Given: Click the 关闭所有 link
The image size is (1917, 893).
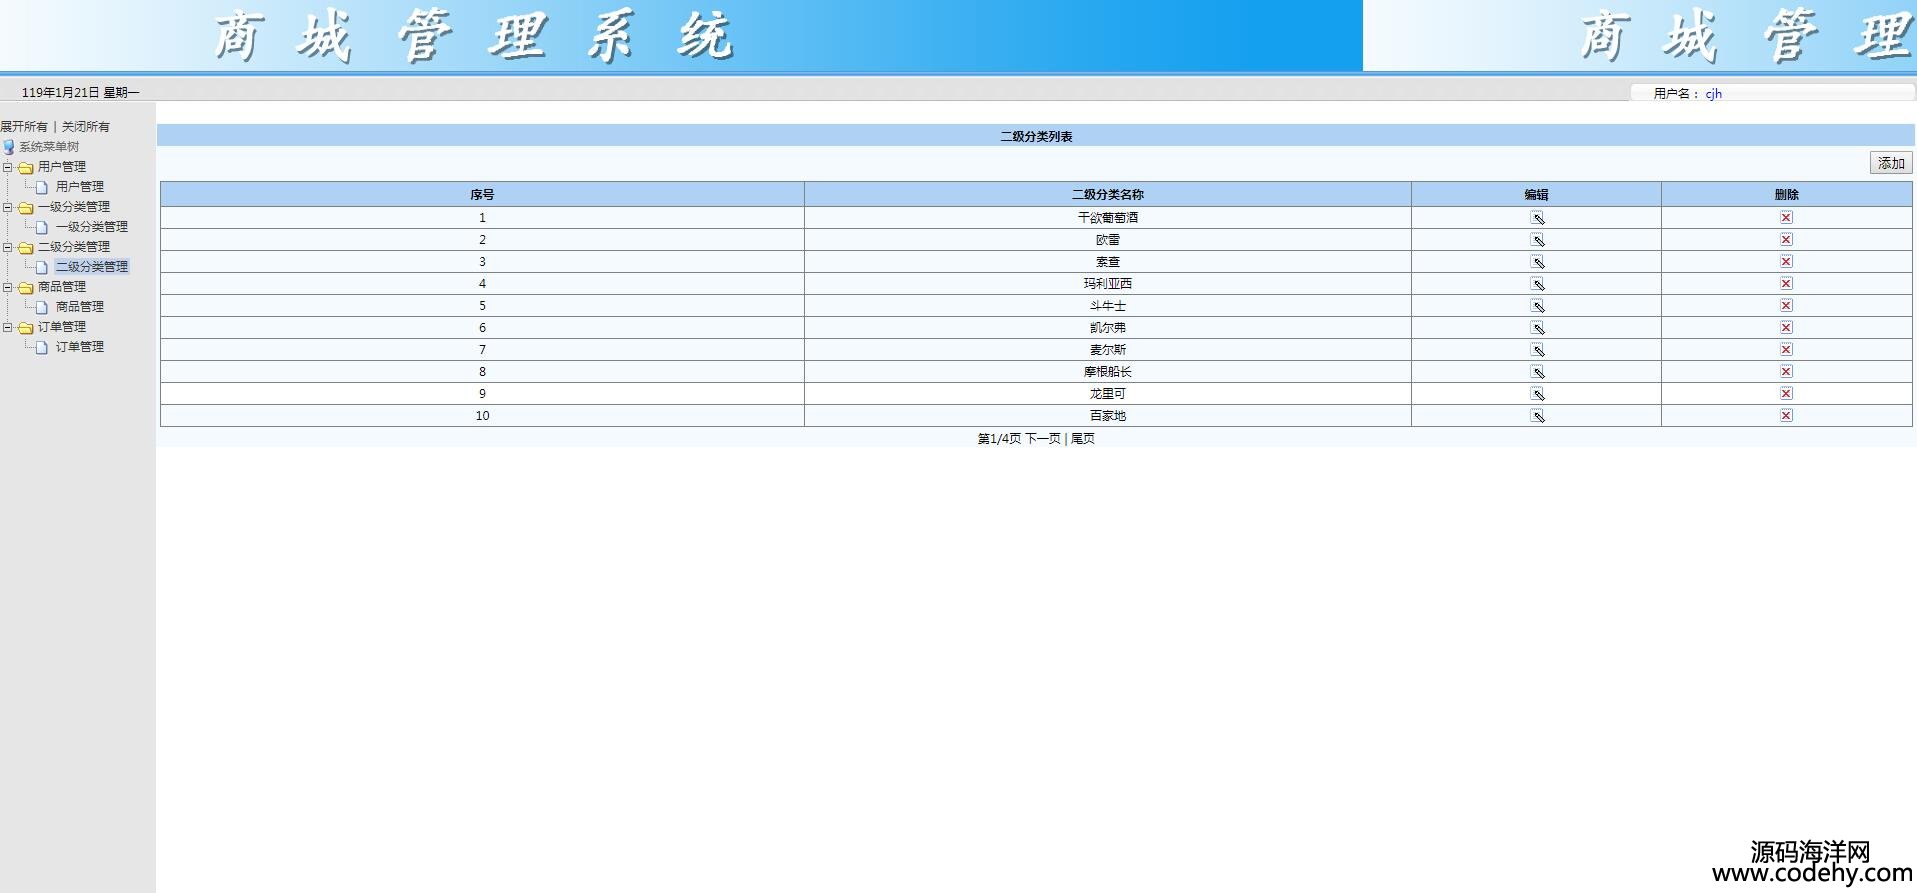Looking at the screenshot, I should tap(86, 127).
